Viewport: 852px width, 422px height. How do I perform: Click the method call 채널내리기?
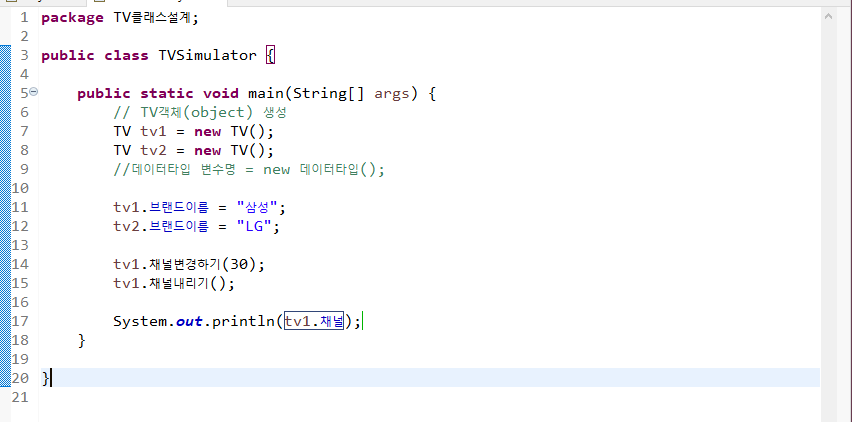tap(179, 284)
